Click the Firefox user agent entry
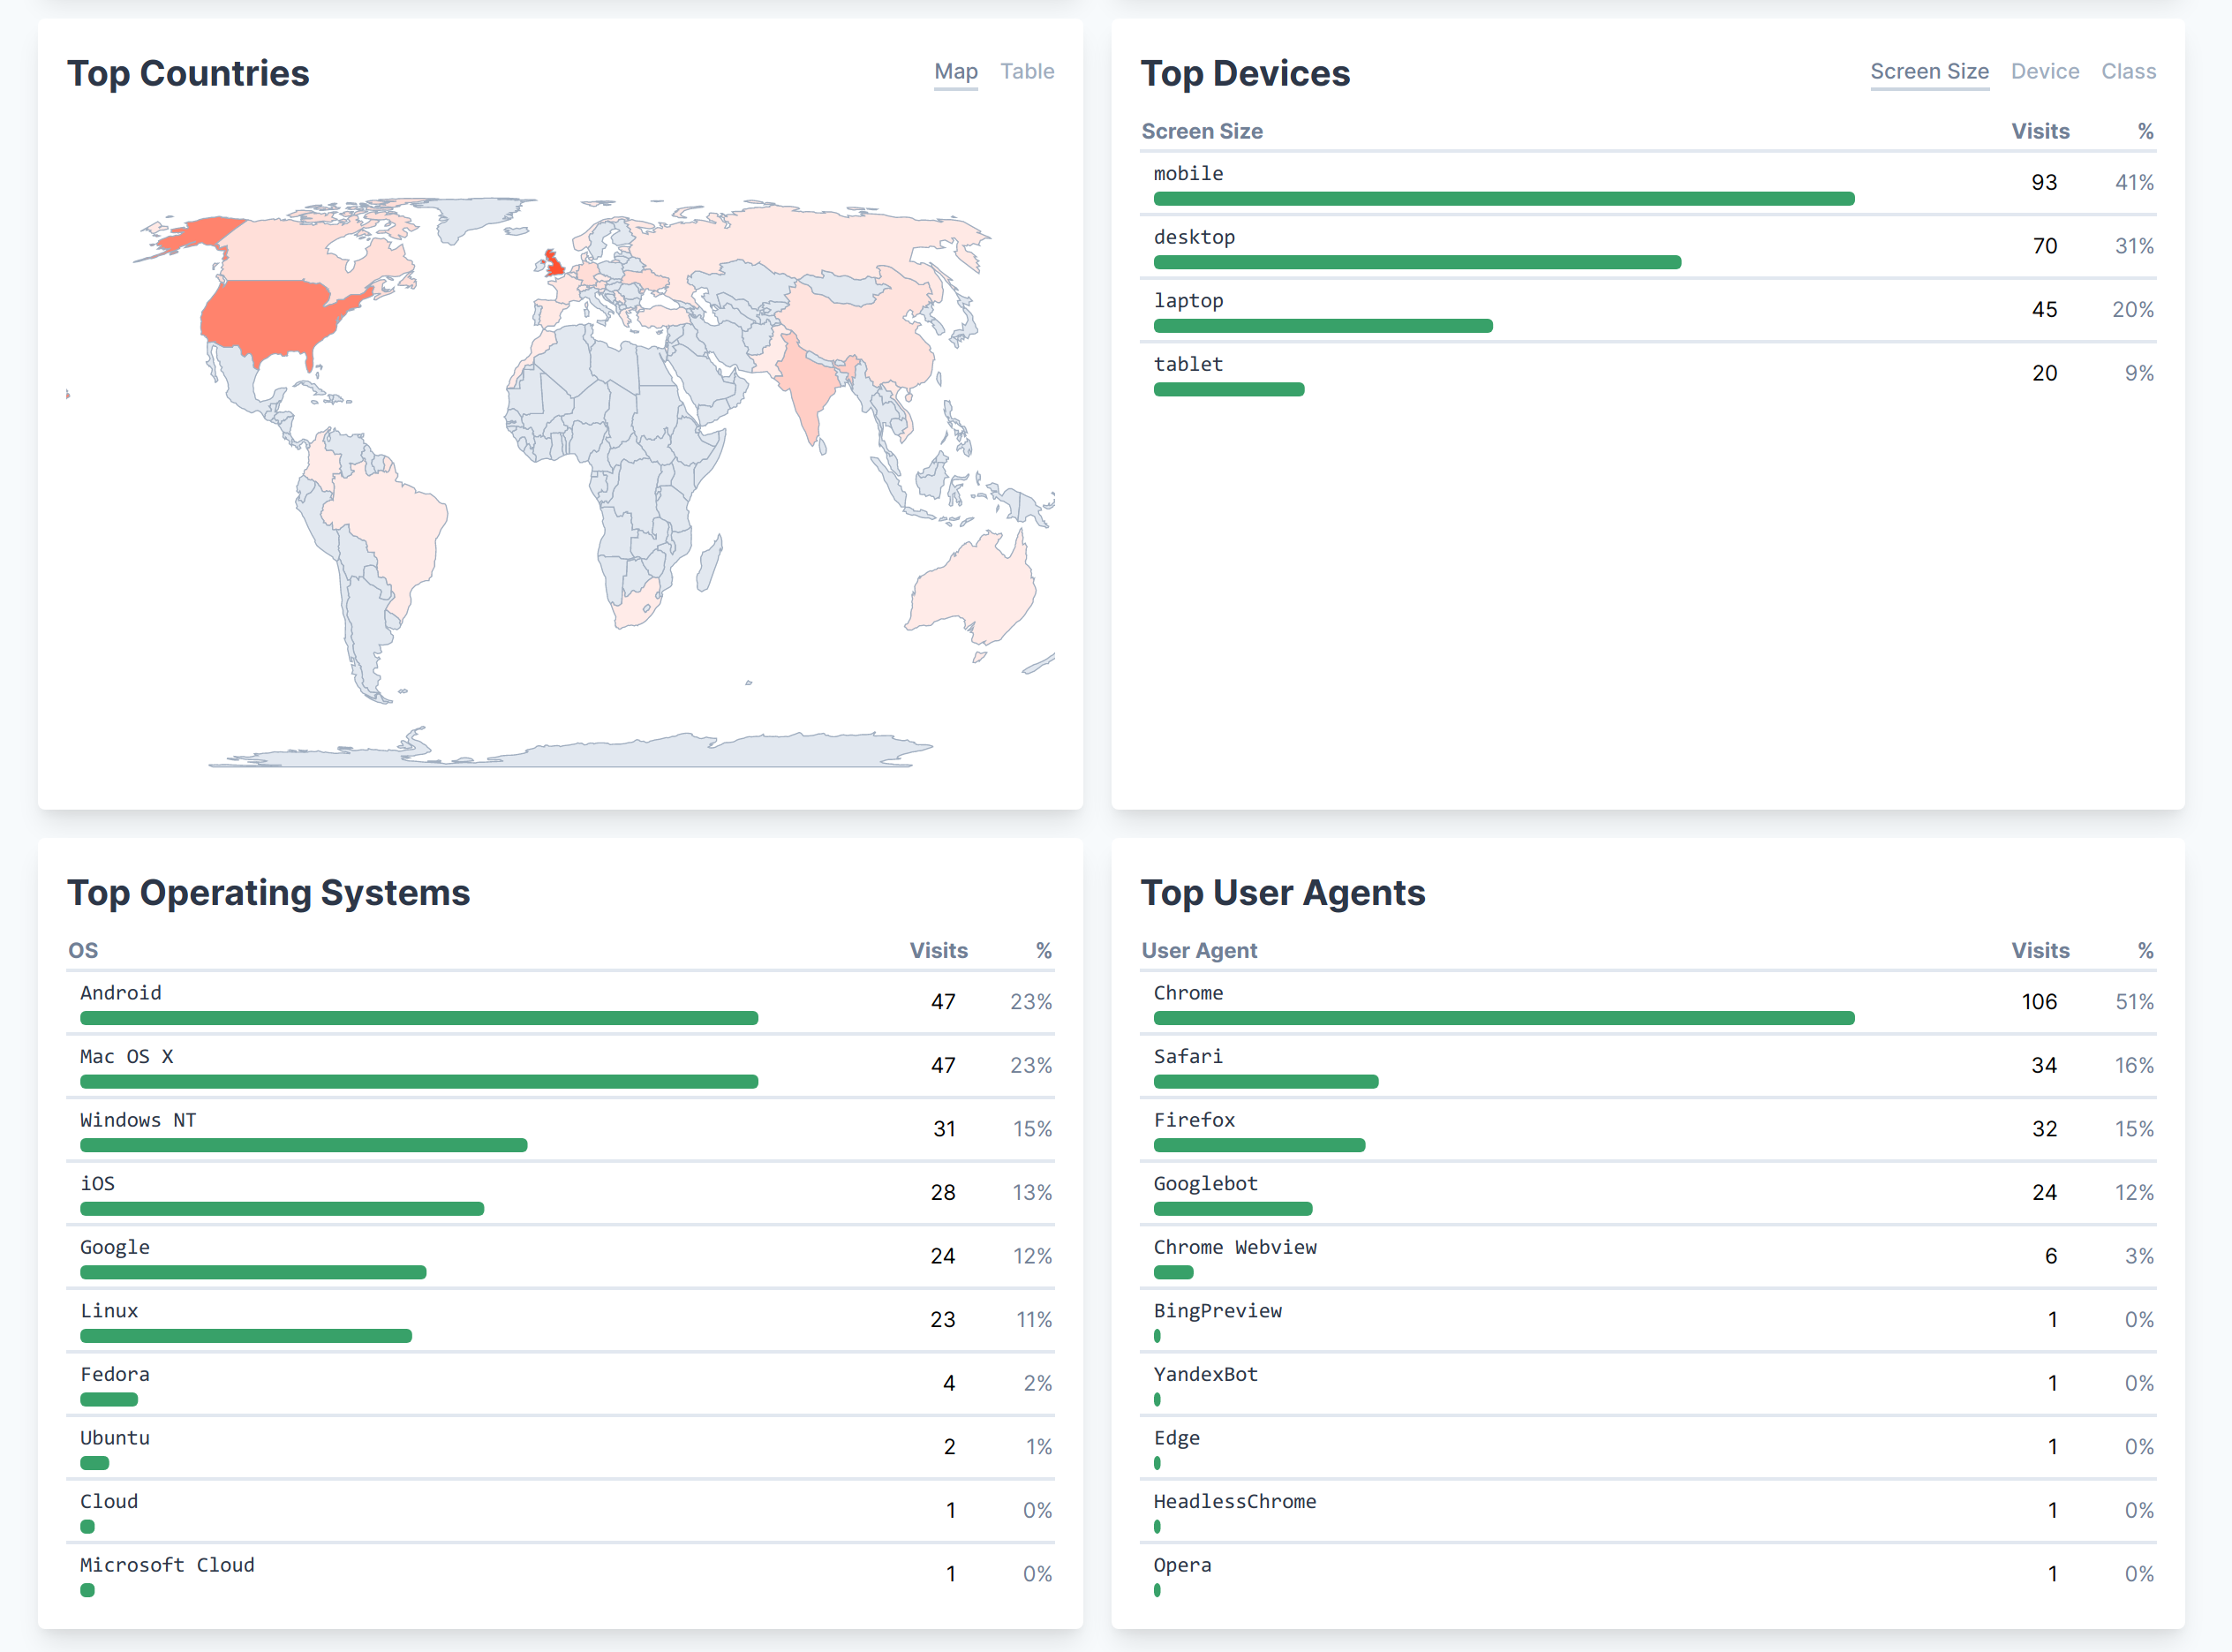 [1194, 1120]
